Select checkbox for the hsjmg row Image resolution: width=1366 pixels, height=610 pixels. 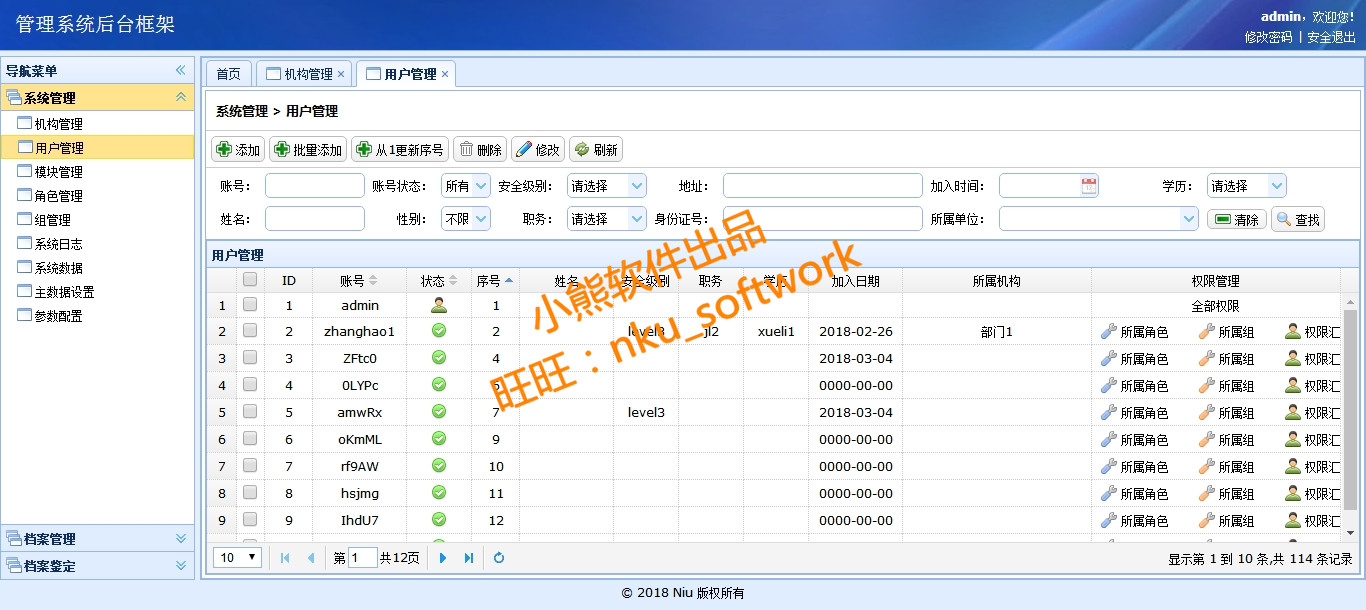(x=250, y=493)
